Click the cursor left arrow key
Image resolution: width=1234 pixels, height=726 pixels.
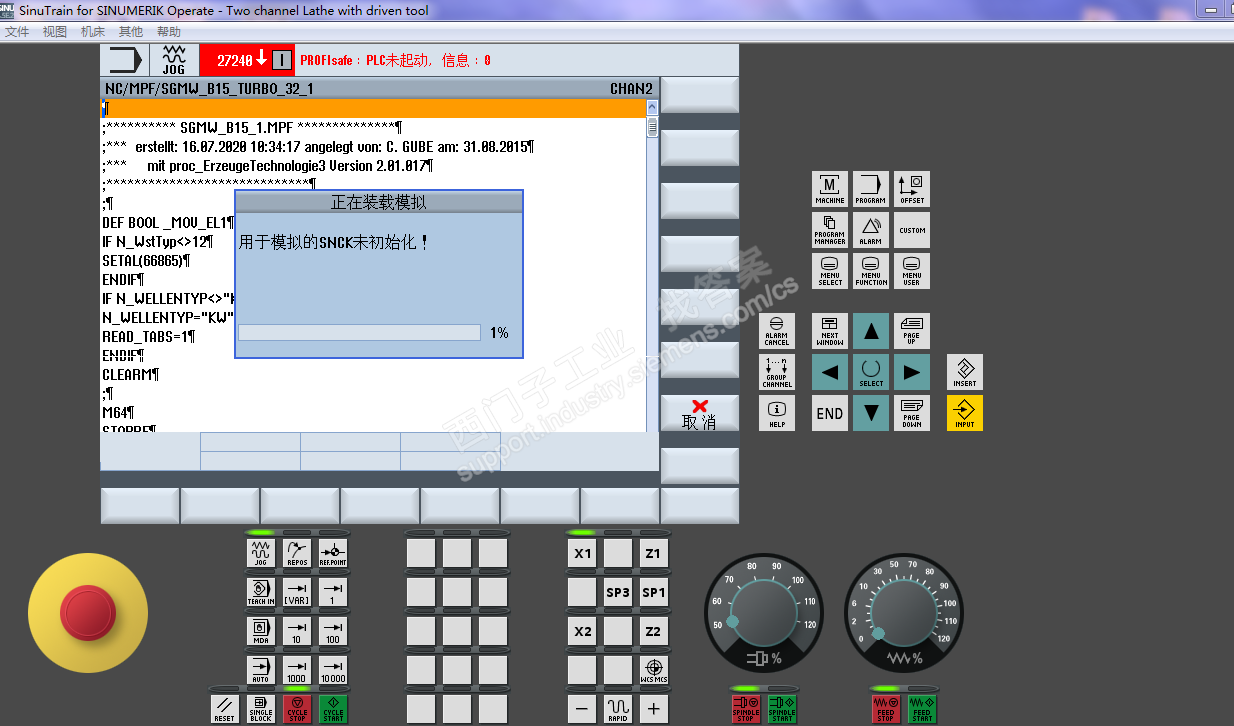coord(830,372)
